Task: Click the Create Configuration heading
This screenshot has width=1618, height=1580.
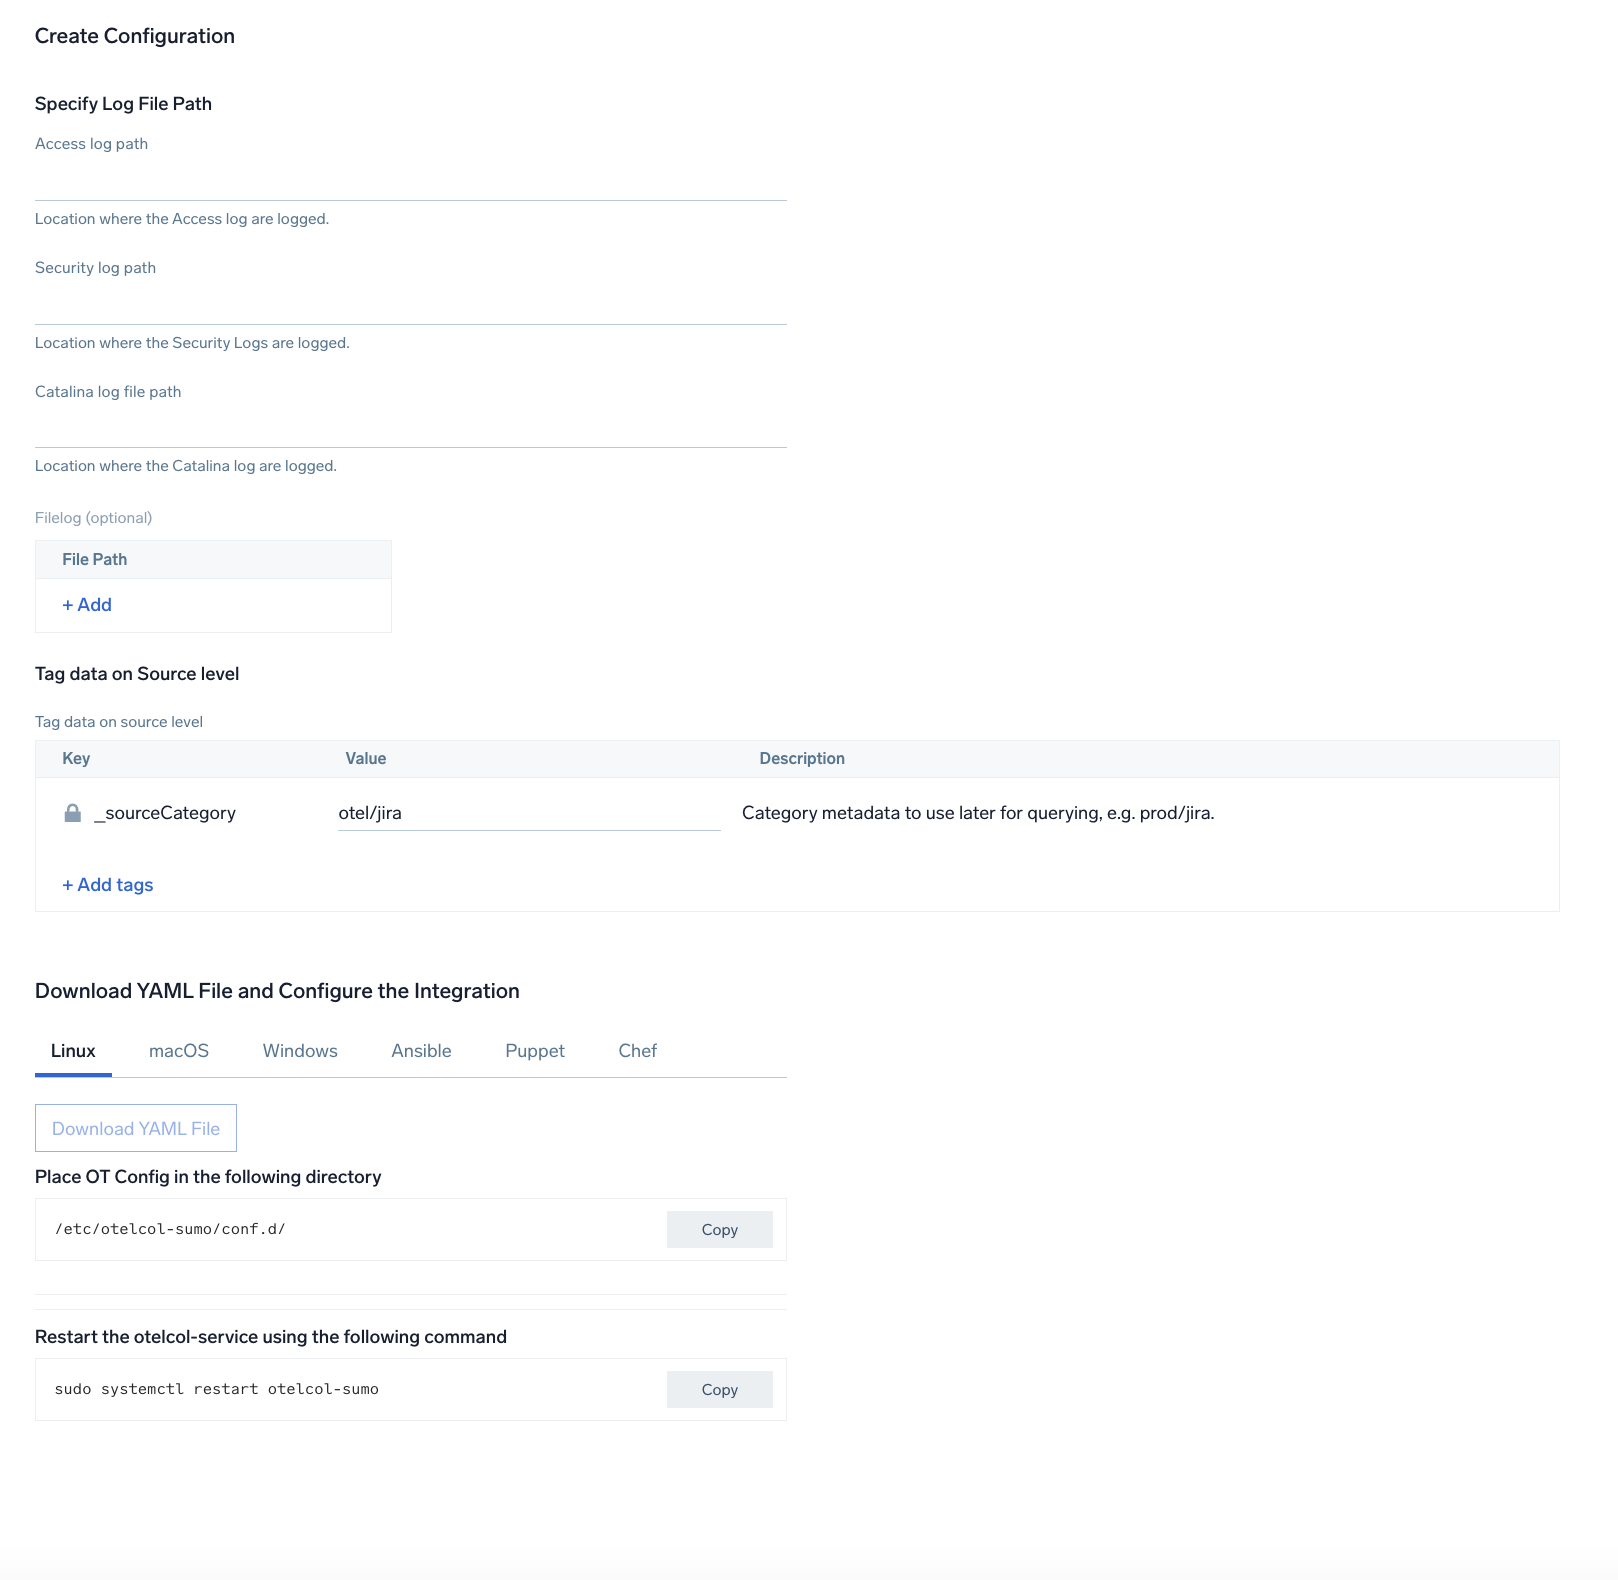Action: pos(135,36)
